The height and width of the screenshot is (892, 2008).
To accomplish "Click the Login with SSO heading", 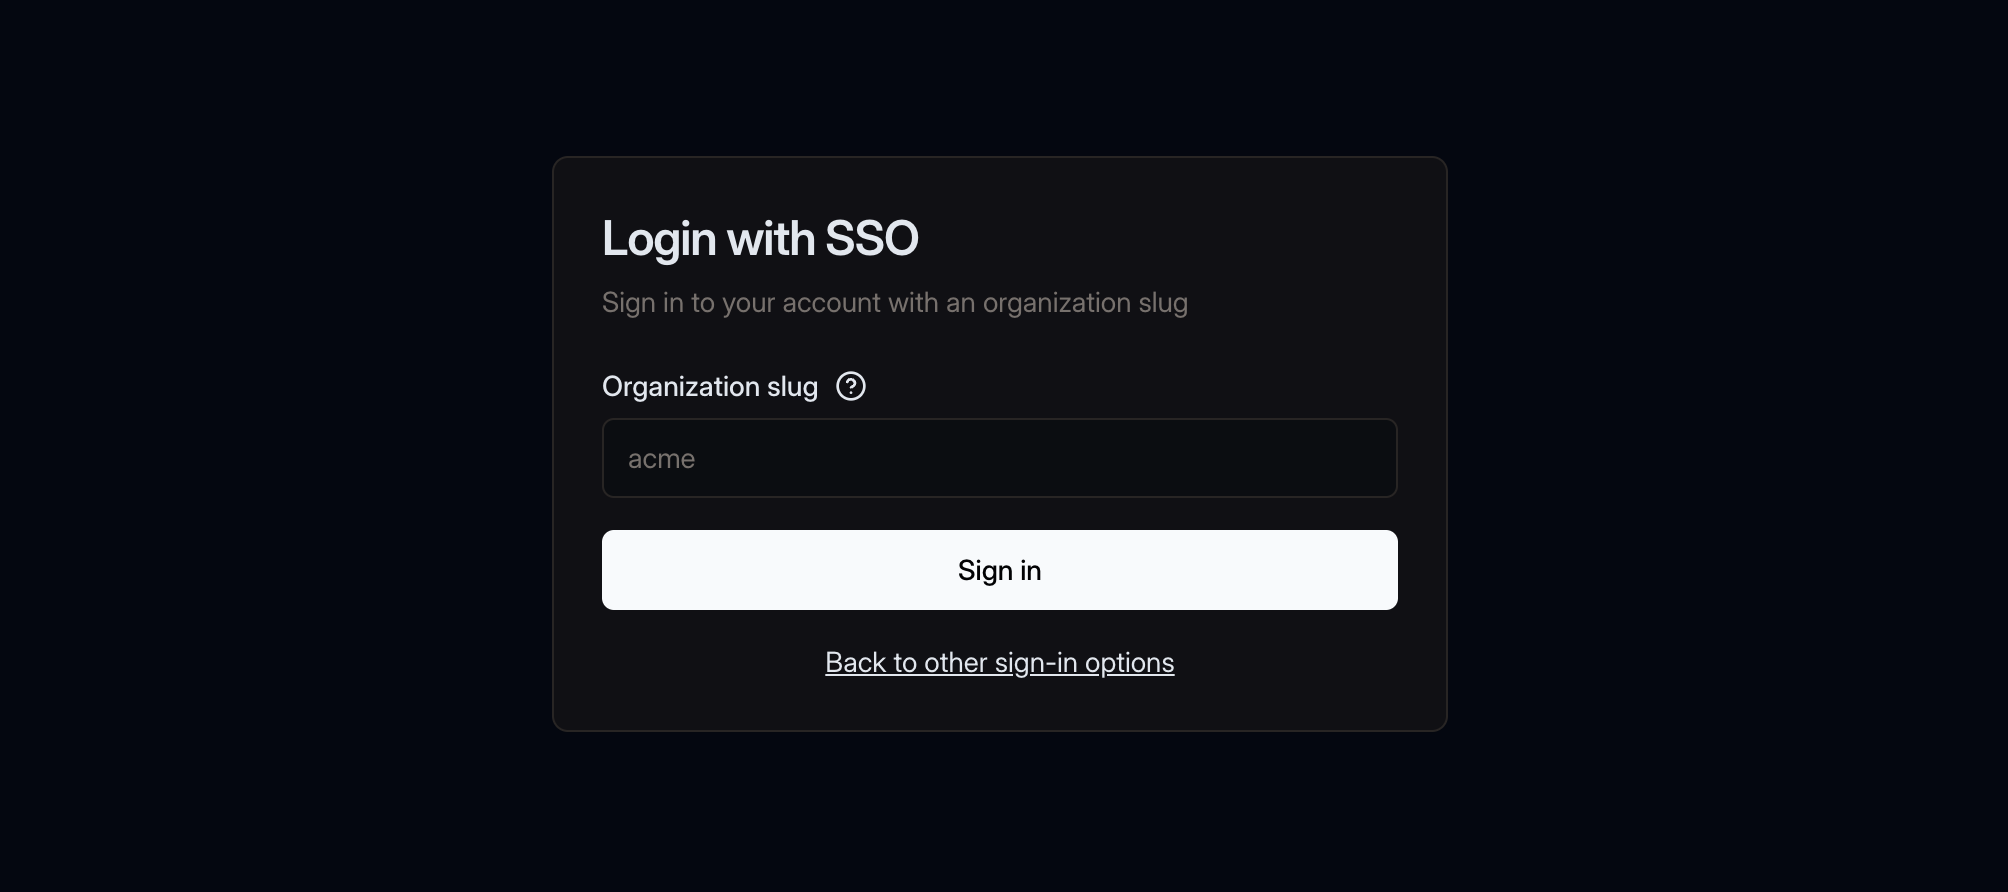I will coord(760,238).
